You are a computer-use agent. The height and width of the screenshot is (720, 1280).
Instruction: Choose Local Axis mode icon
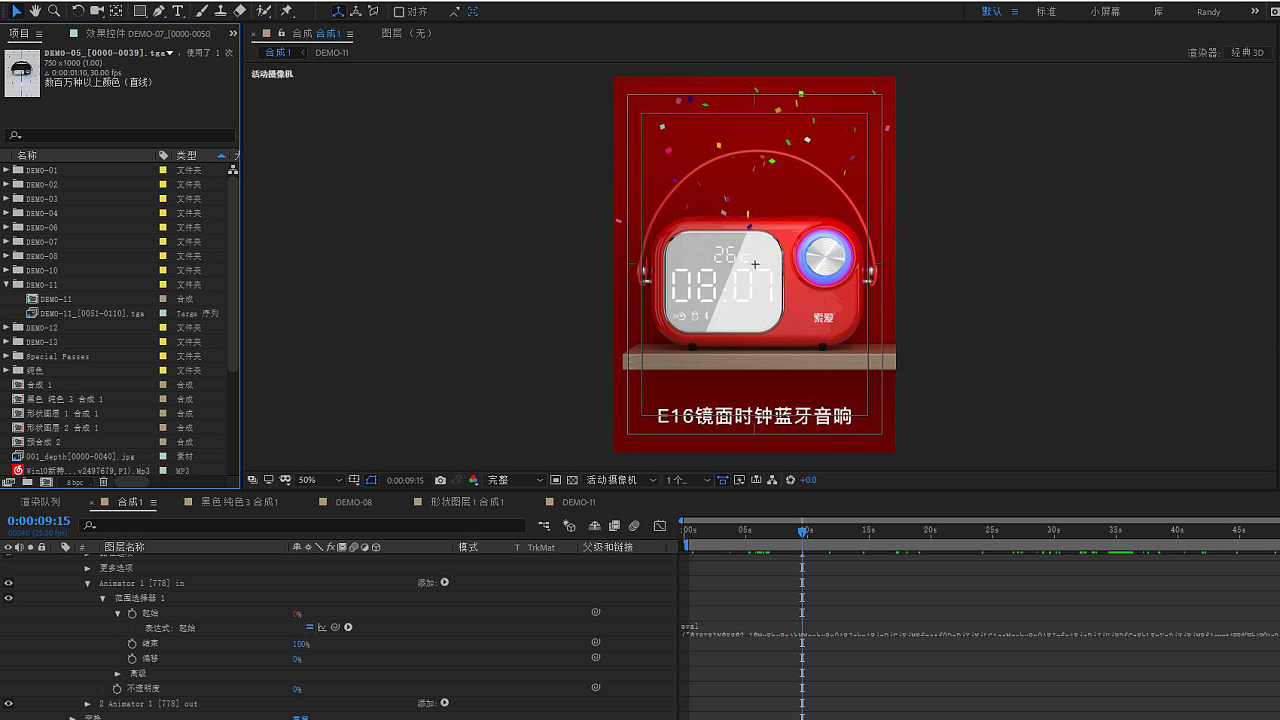pos(337,11)
